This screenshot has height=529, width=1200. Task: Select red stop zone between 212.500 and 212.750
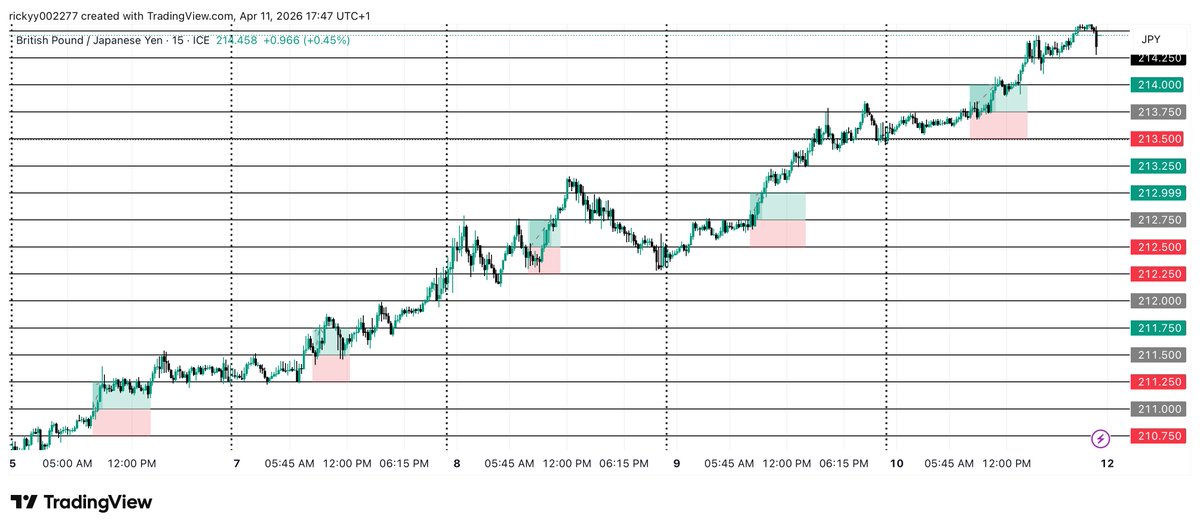pos(777,233)
